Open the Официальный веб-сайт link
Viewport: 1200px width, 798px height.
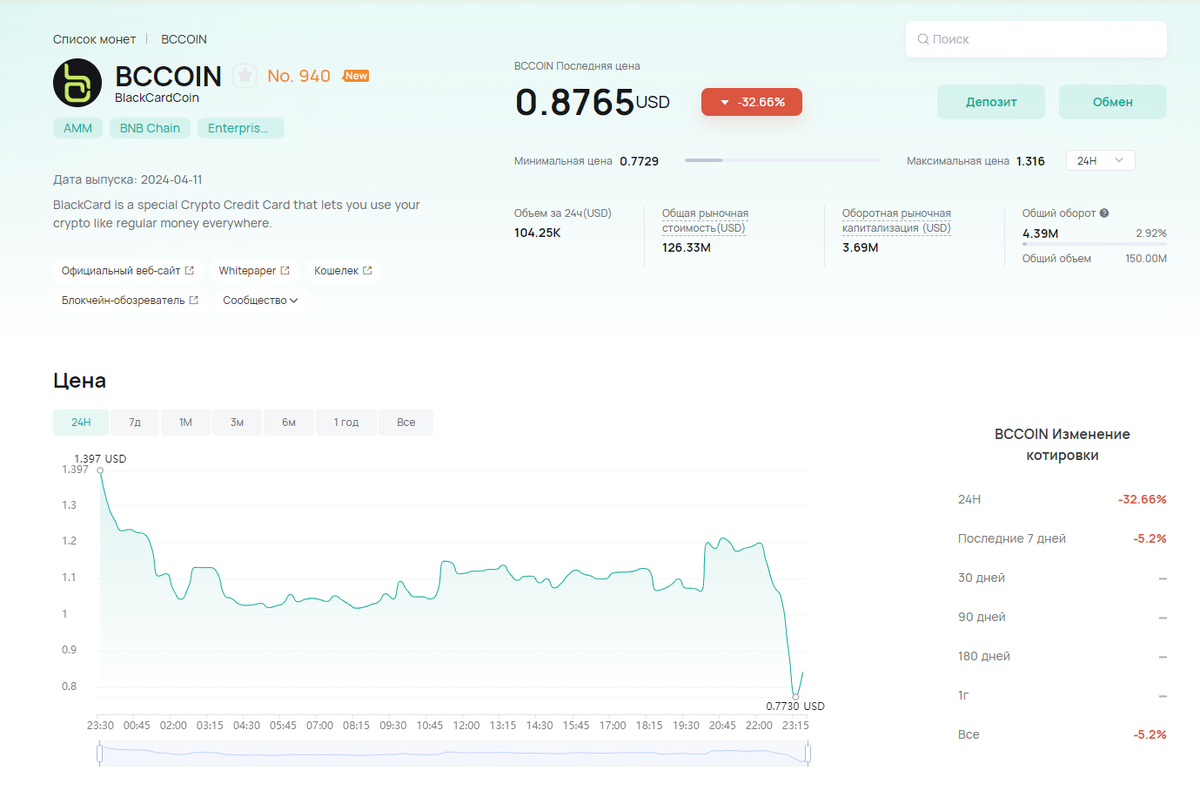tap(128, 270)
